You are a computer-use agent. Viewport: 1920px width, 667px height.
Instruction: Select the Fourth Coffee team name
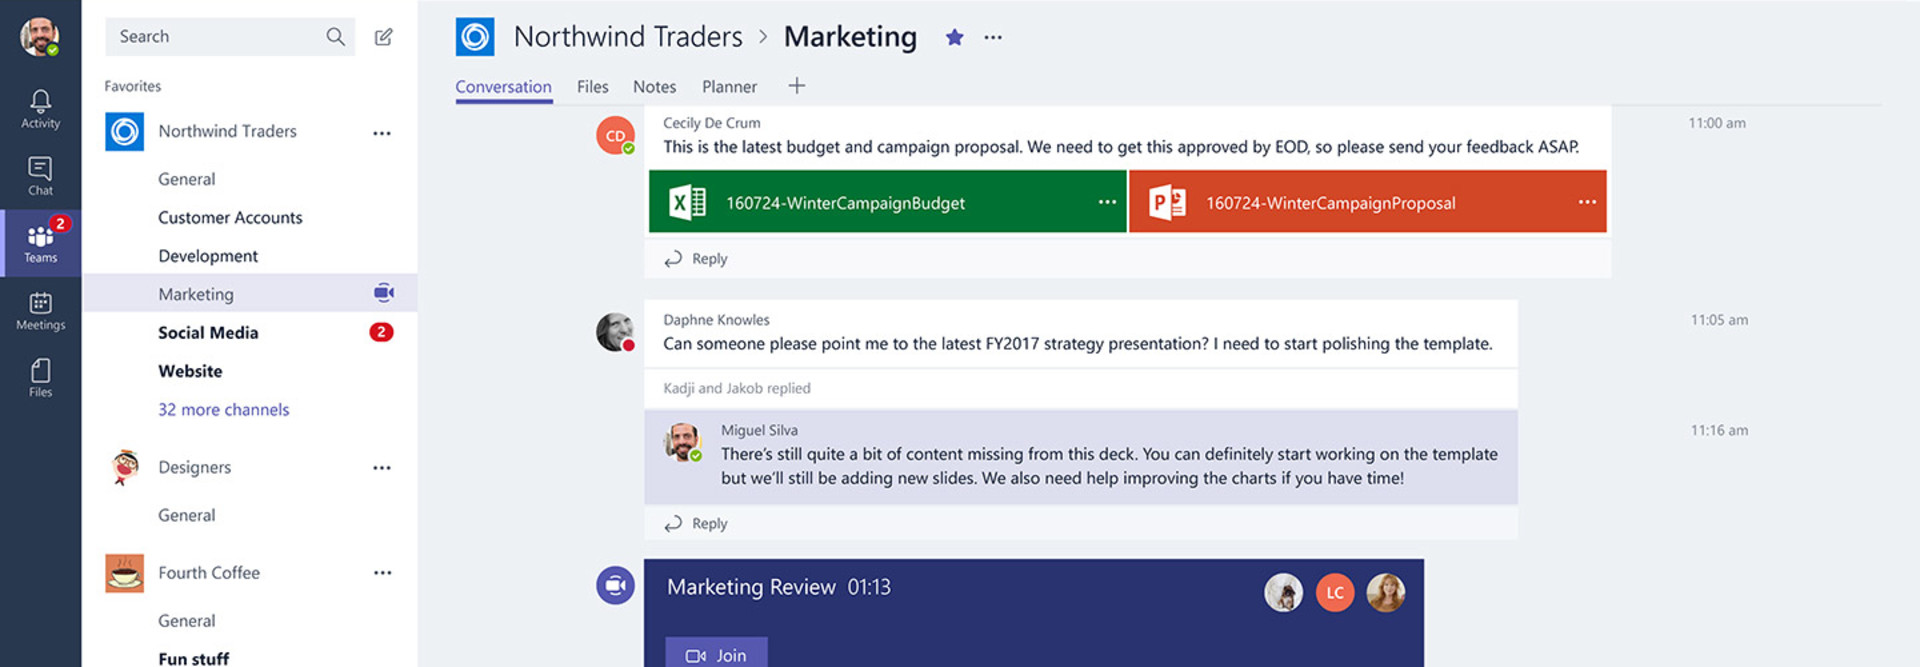click(x=209, y=573)
